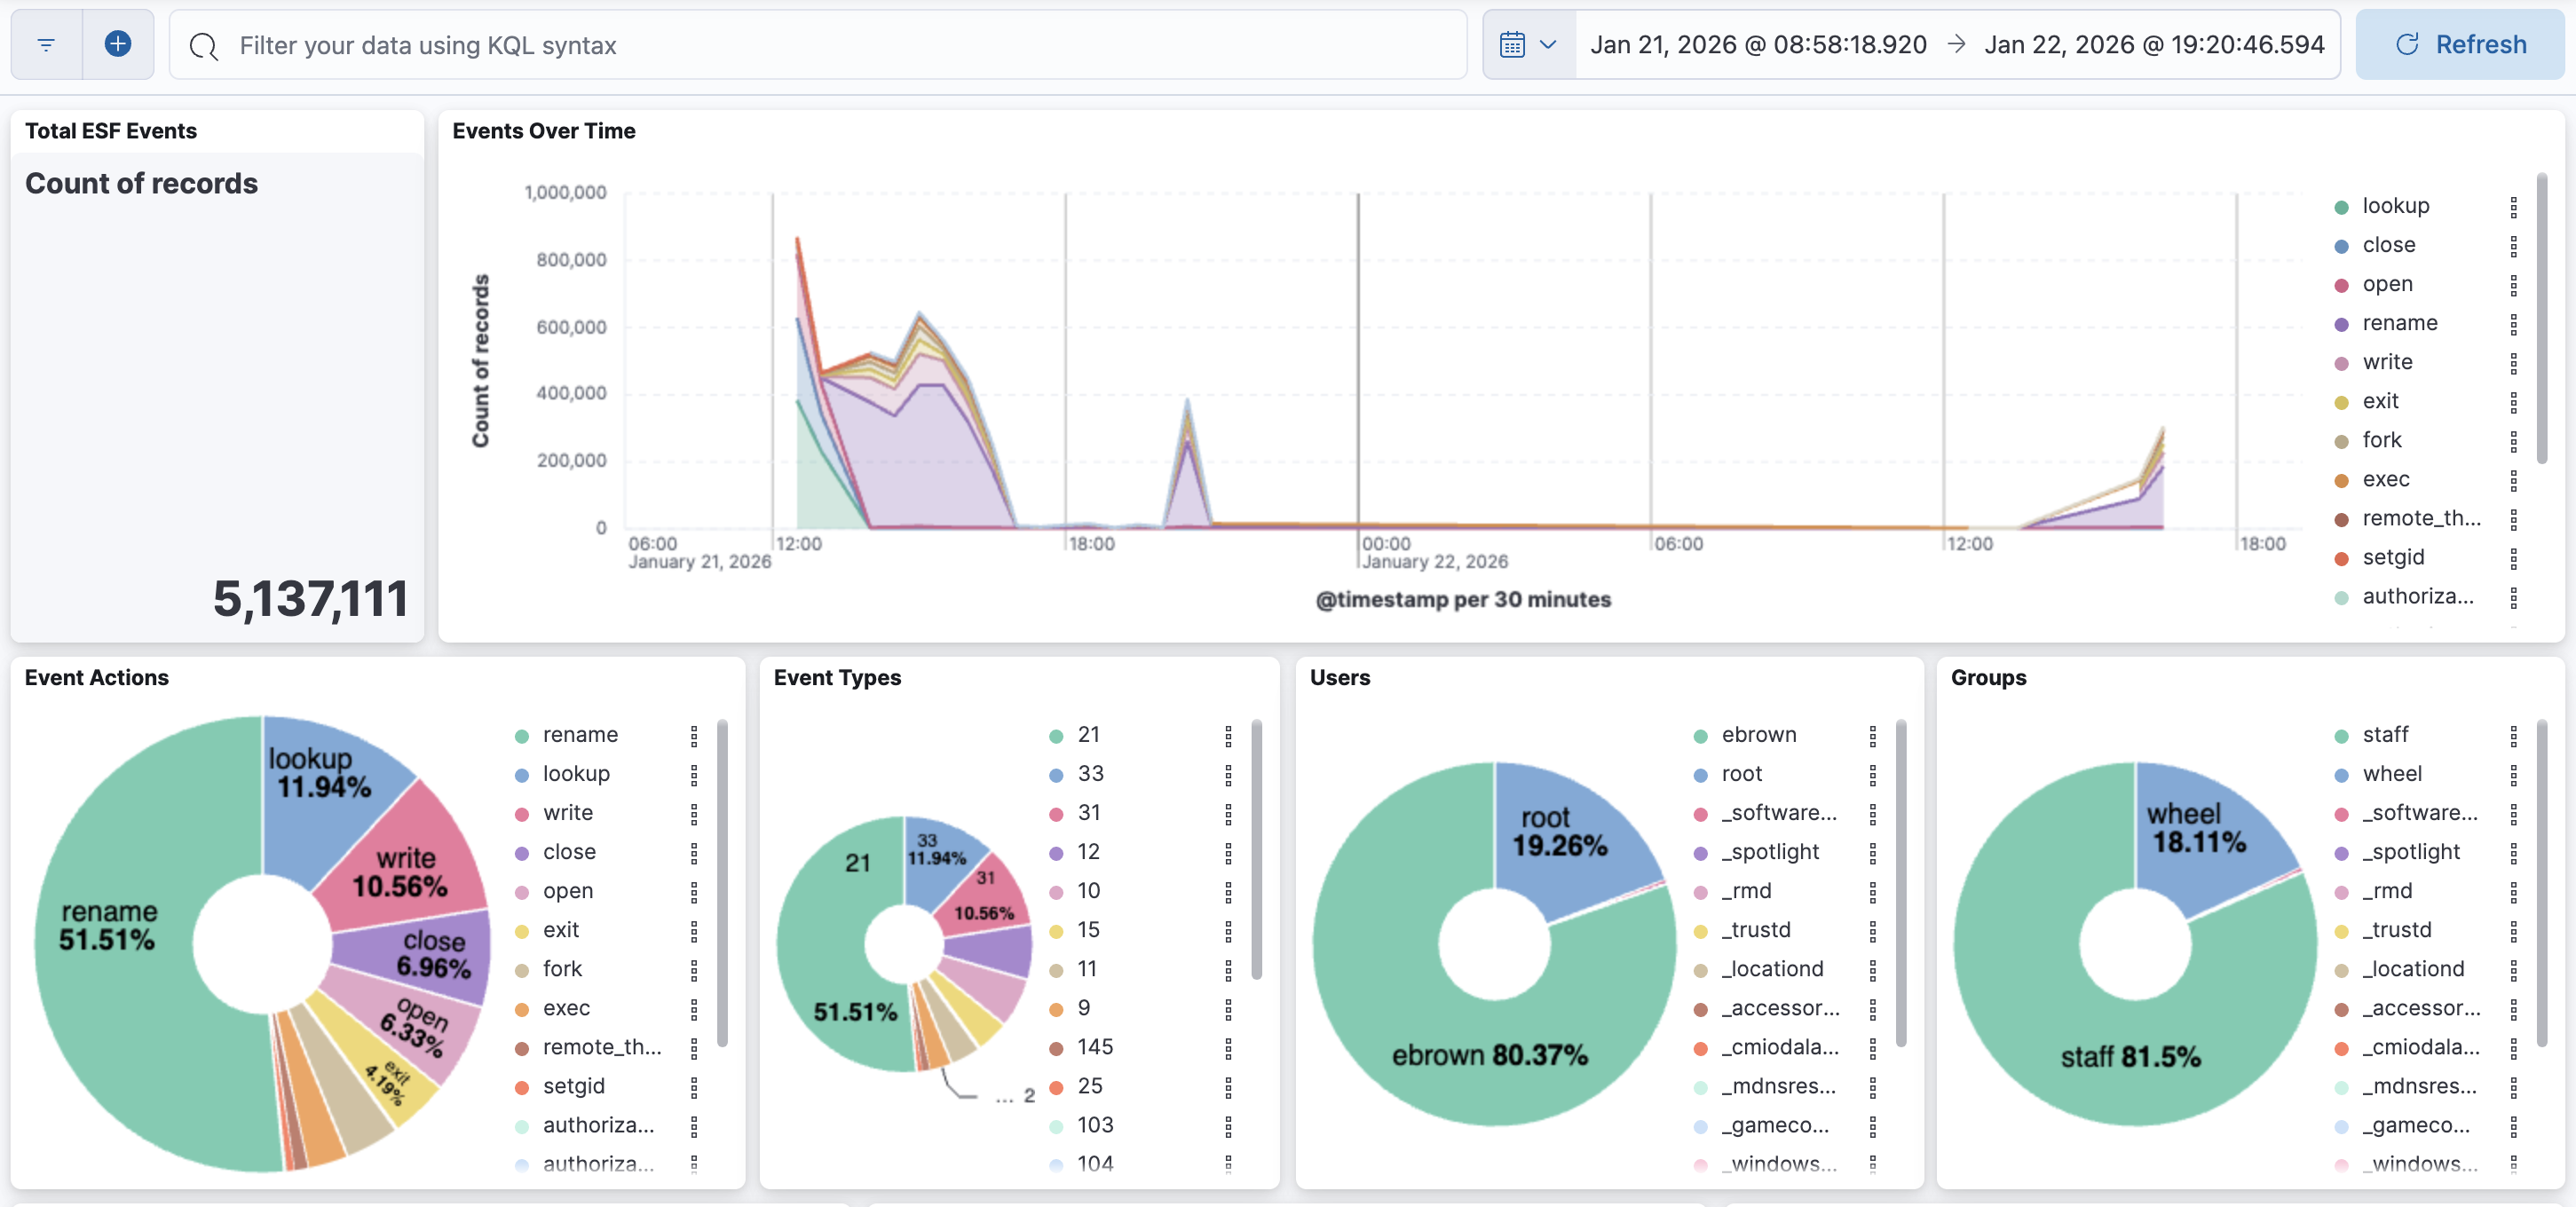The image size is (2576, 1207).
Task: Open options for 33 in Event Types legend
Action: click(x=1228, y=775)
